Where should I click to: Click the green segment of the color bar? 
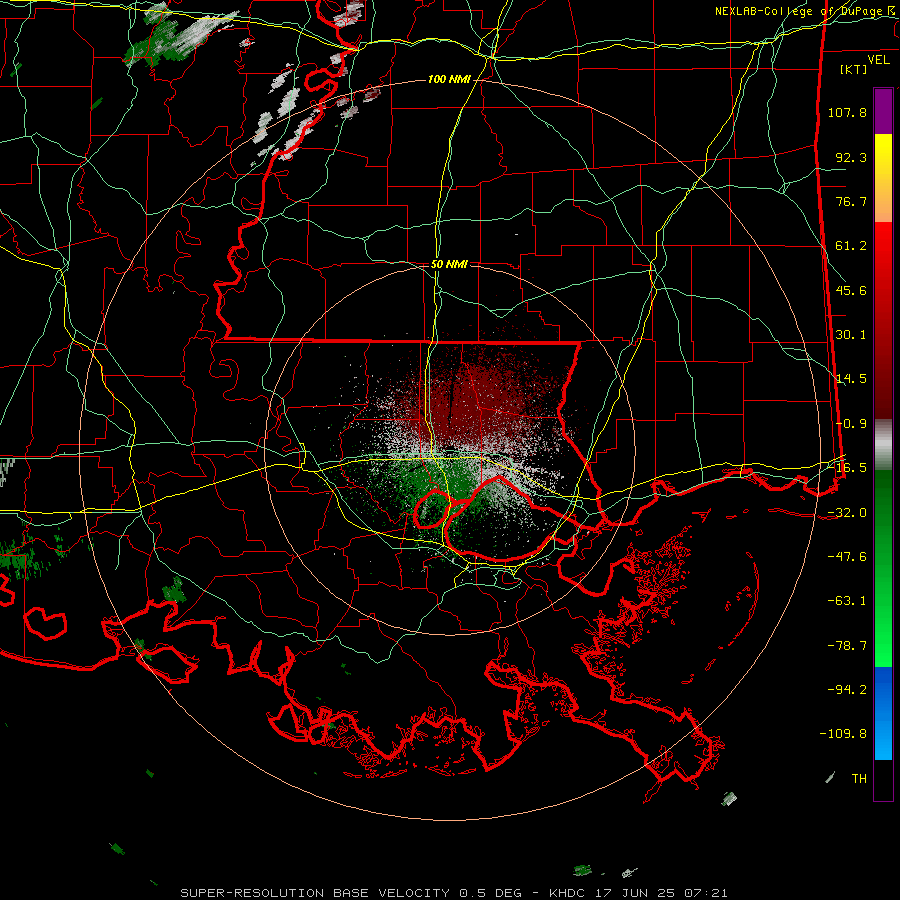[x=883, y=568]
